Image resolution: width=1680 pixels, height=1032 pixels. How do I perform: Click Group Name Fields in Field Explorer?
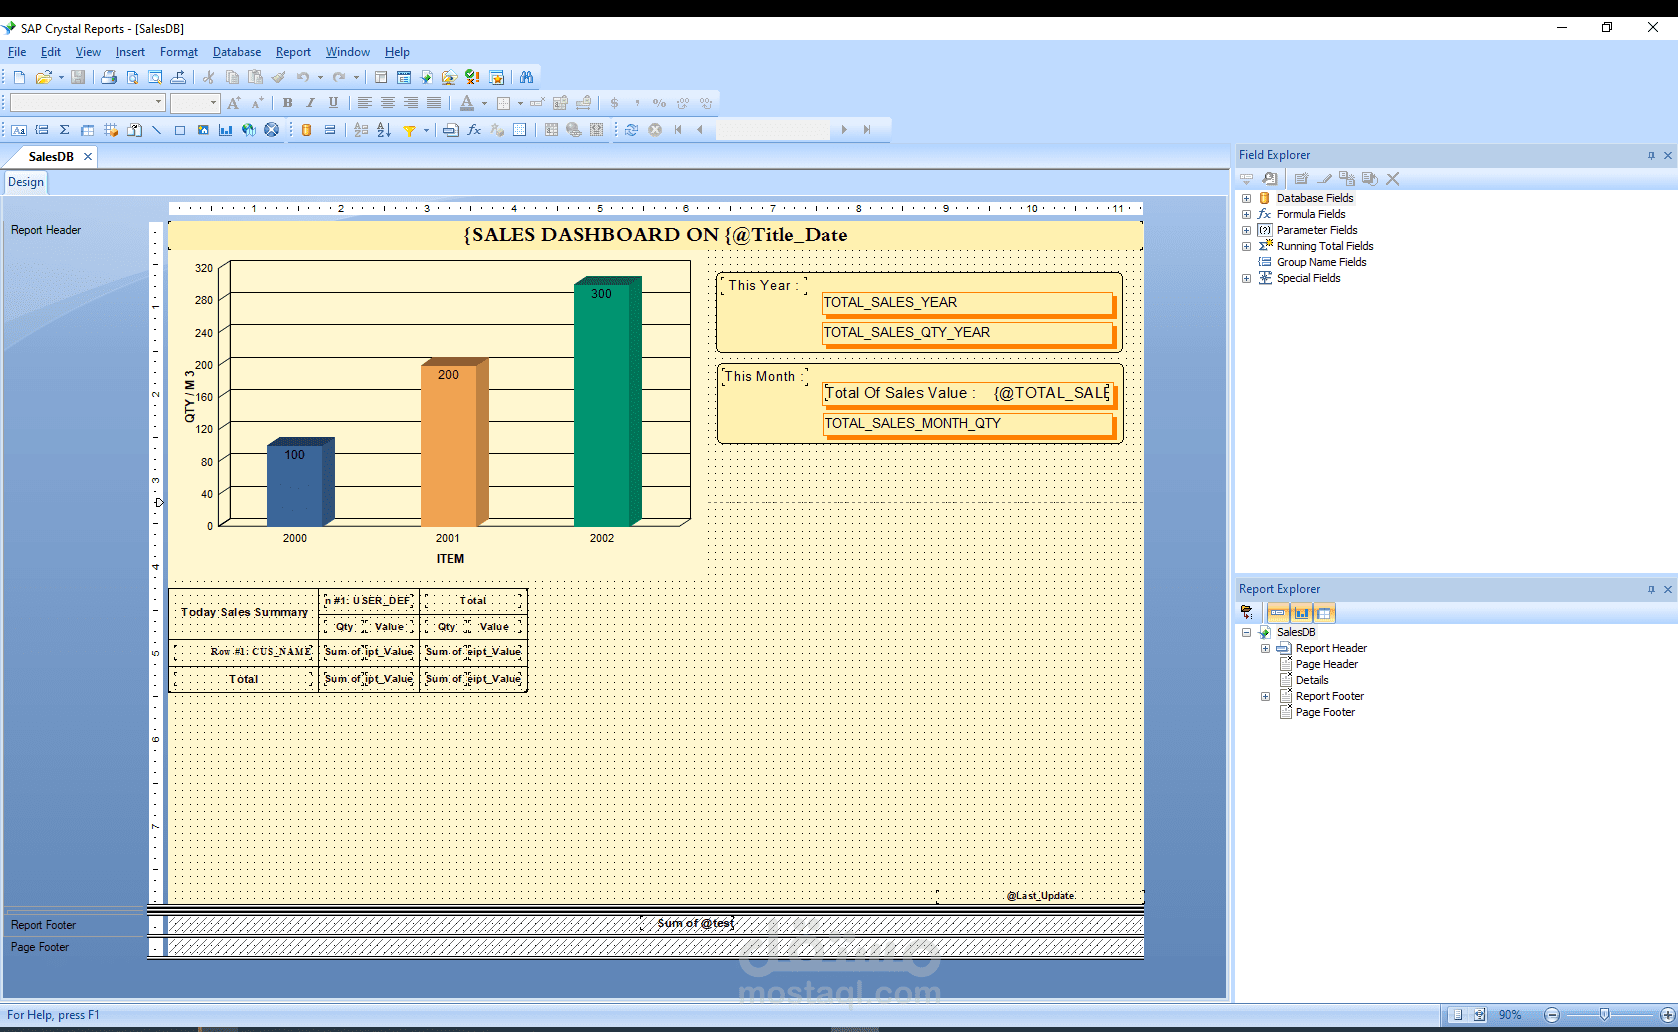1321,262
